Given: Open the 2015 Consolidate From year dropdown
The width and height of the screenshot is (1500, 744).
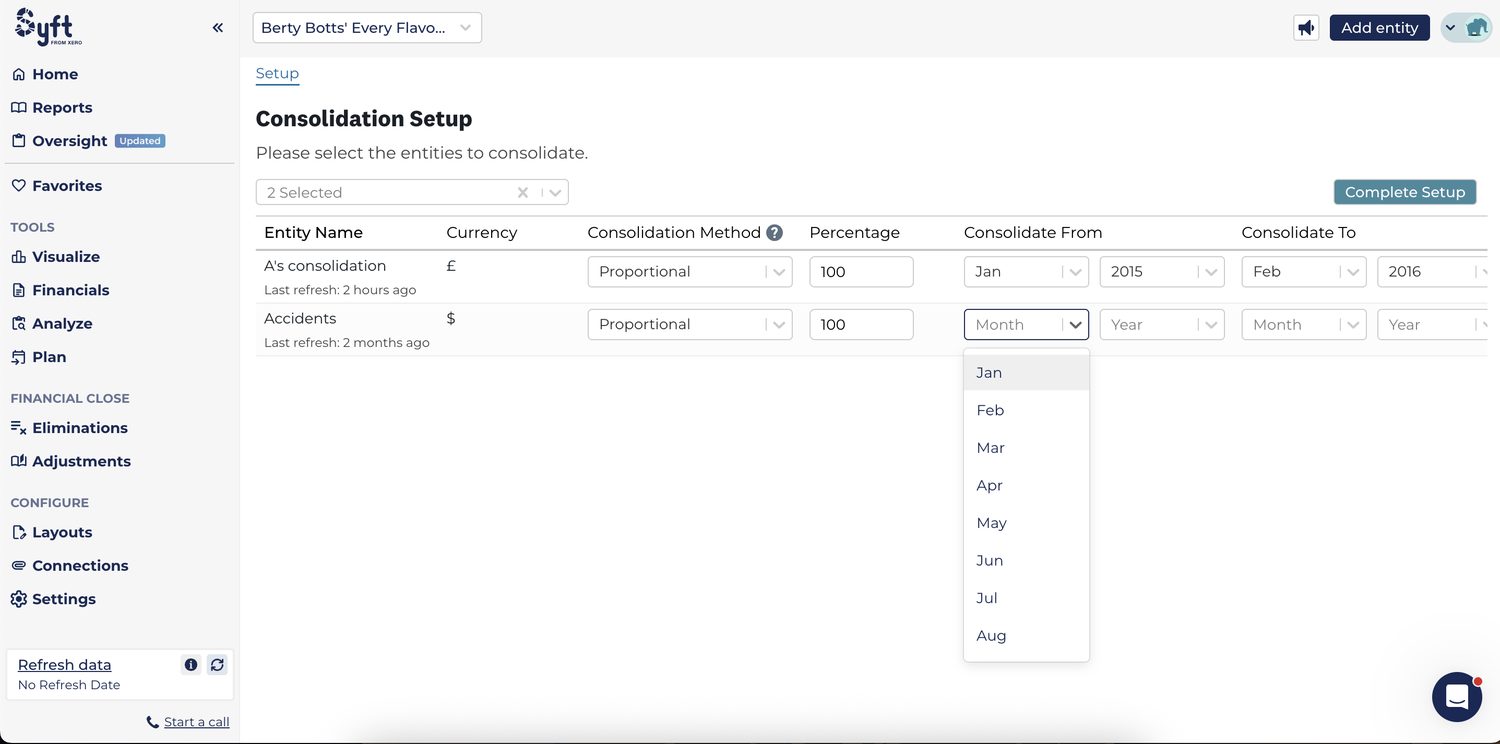Looking at the screenshot, I should (1162, 272).
